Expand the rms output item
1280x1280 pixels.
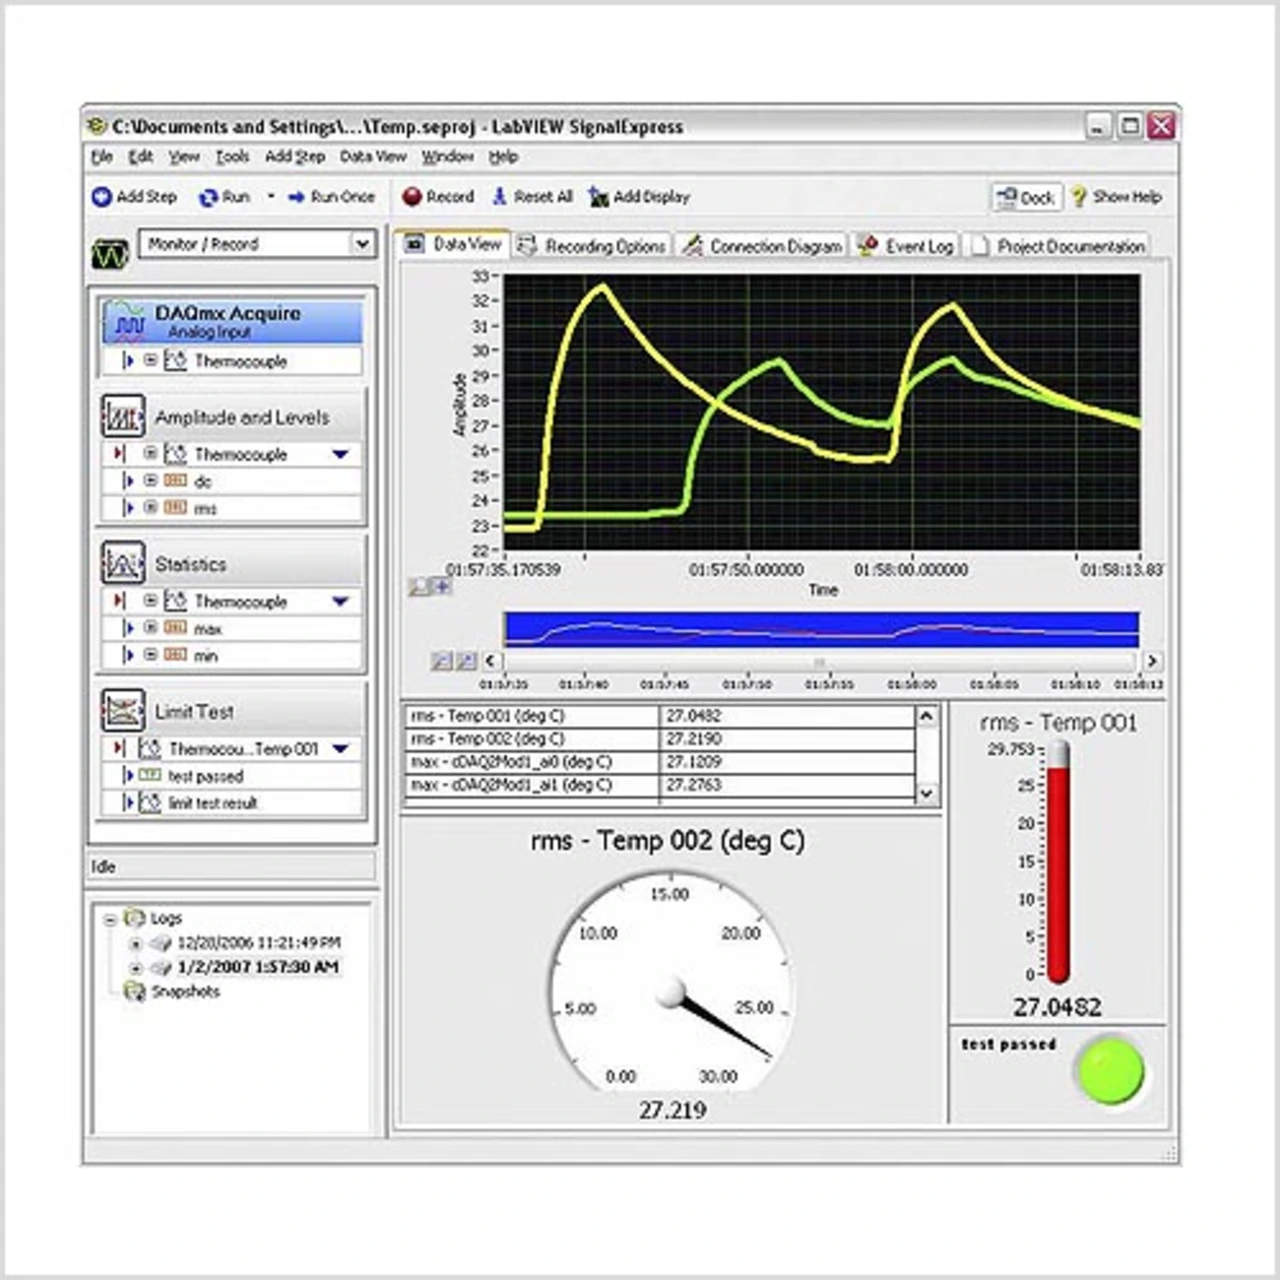[150, 507]
